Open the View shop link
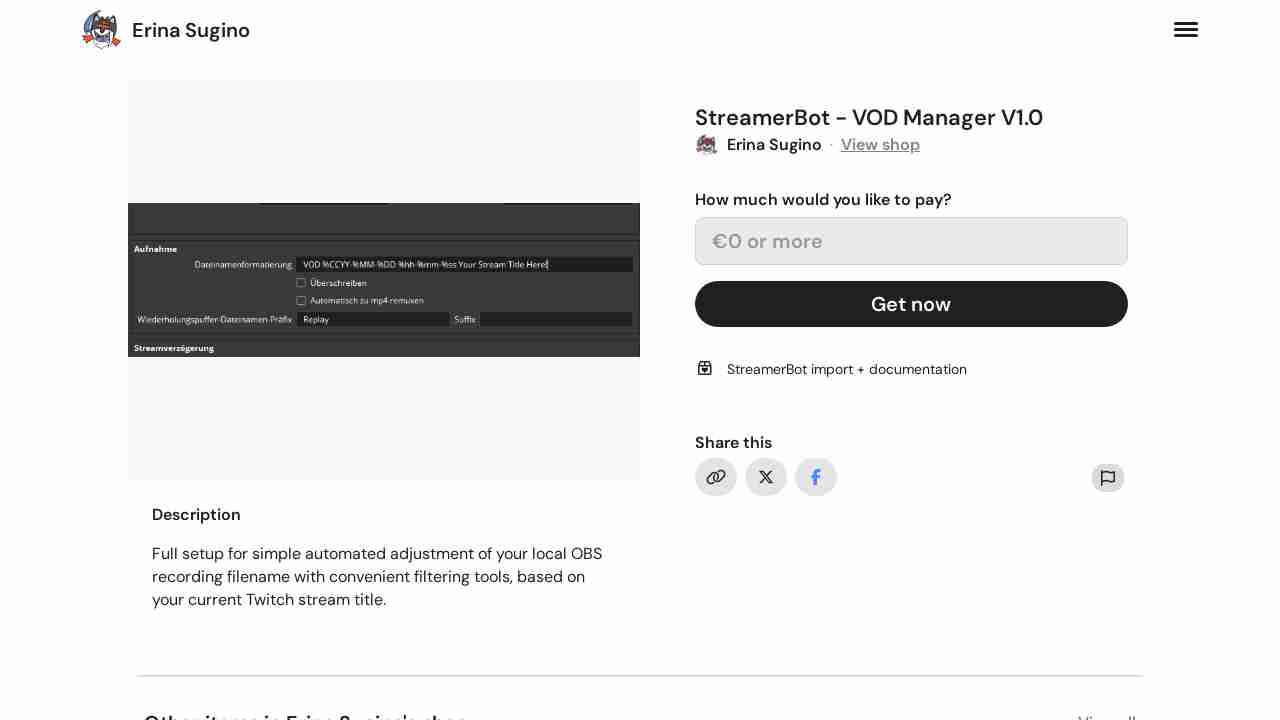The image size is (1280, 720). pos(880,145)
